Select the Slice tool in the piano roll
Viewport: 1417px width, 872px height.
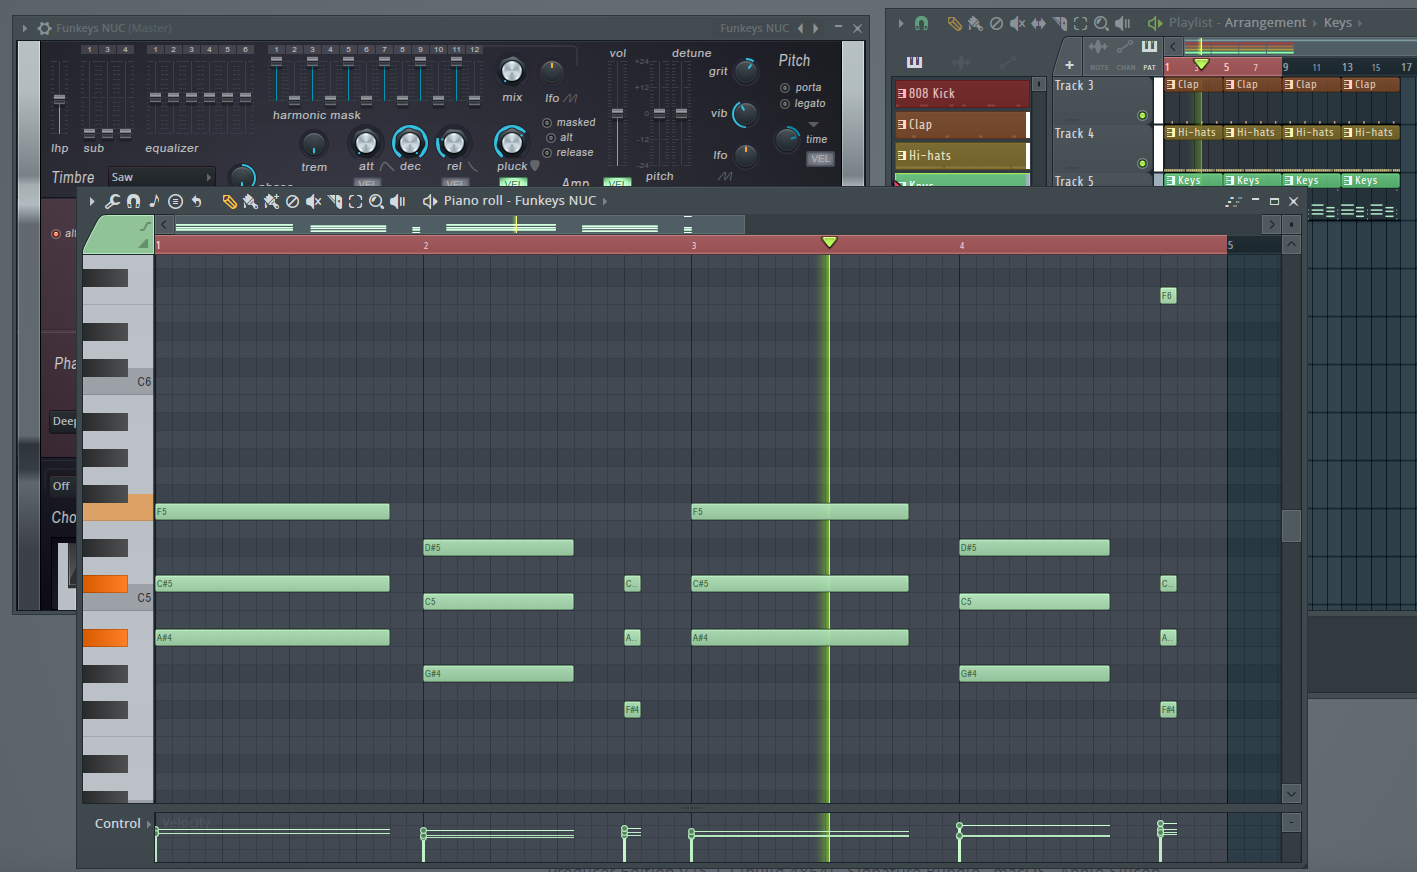pos(337,201)
